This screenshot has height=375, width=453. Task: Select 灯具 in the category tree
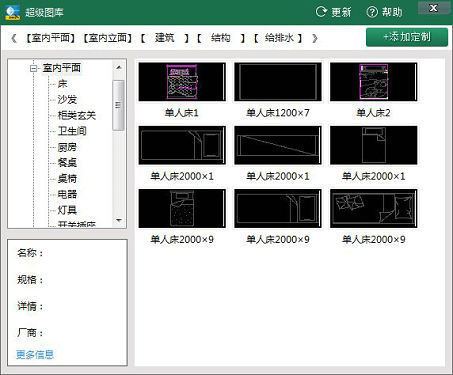[67, 210]
